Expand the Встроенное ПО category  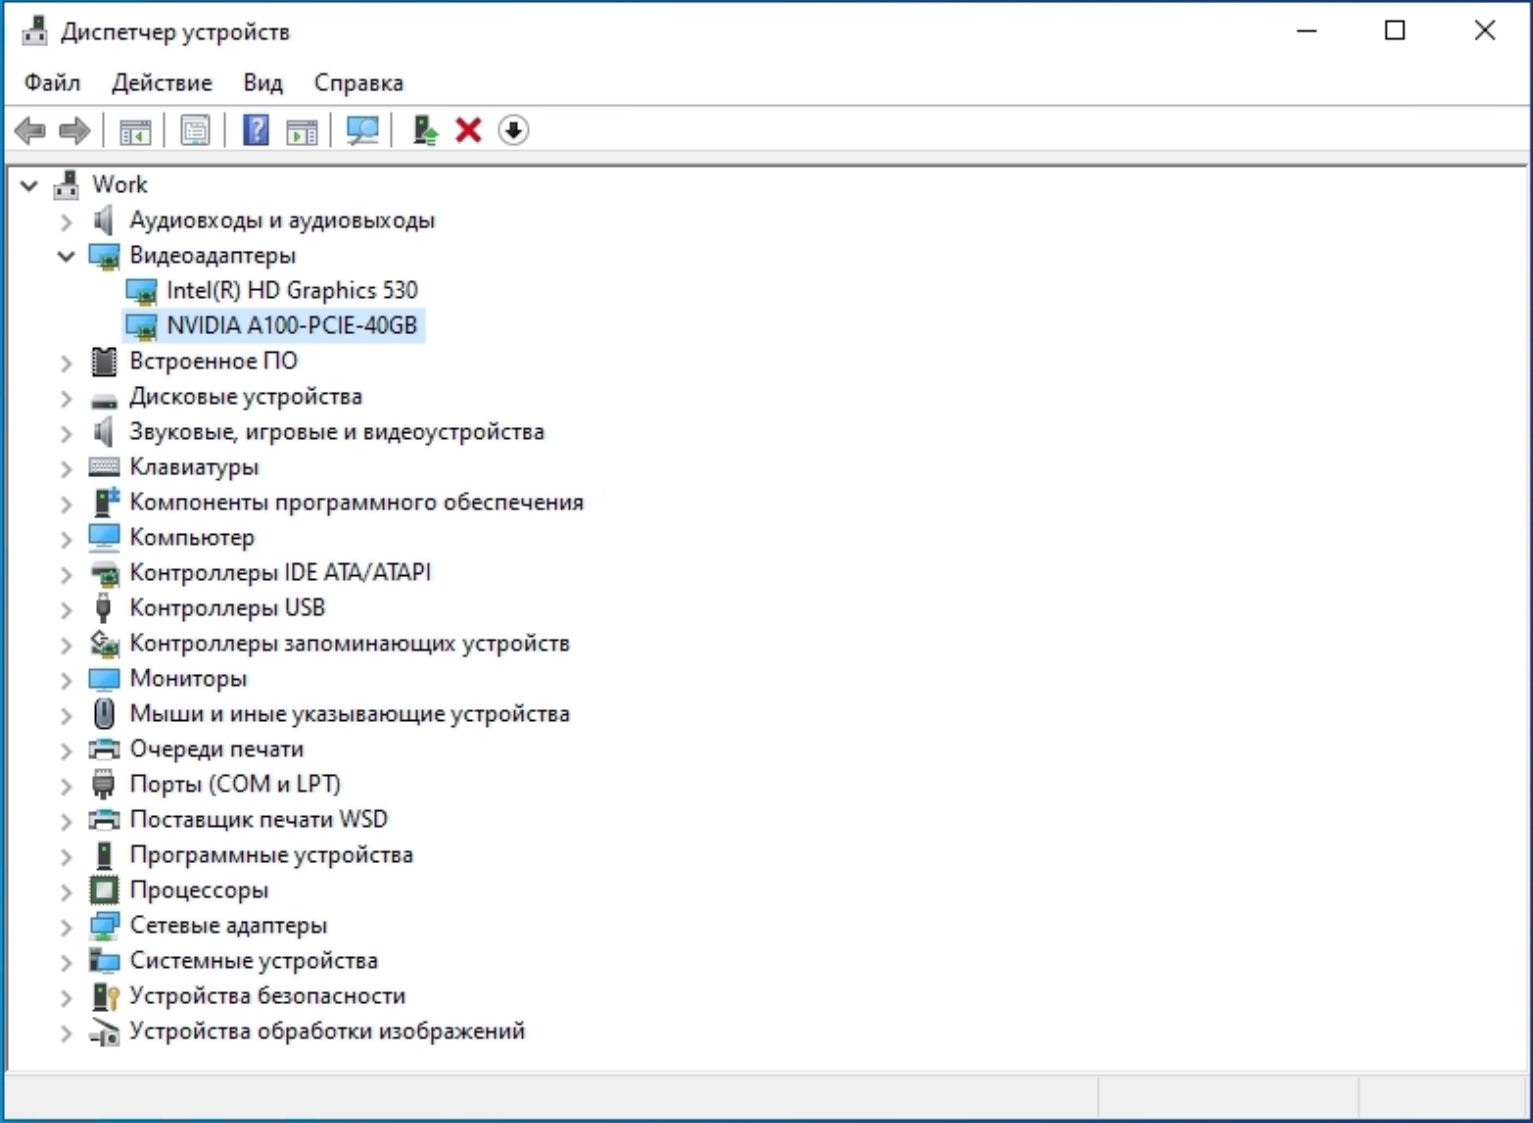click(x=66, y=362)
